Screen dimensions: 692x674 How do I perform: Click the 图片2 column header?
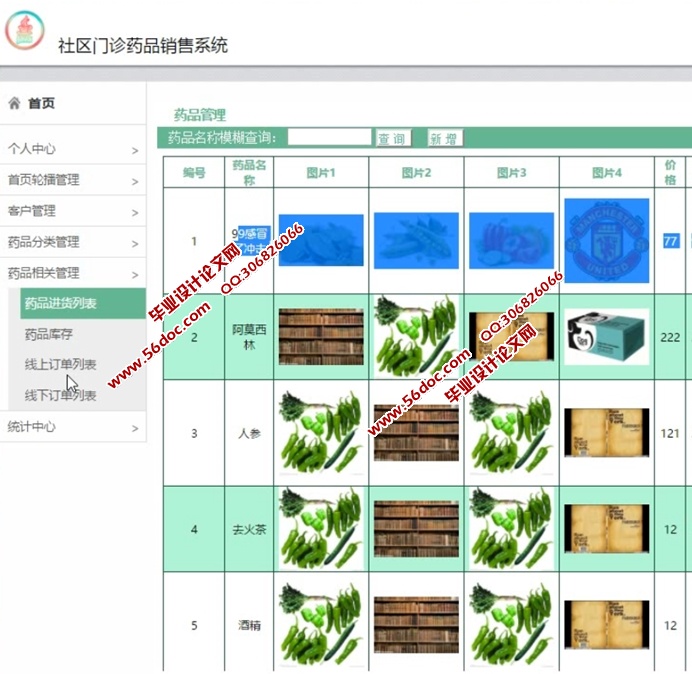coord(416,173)
